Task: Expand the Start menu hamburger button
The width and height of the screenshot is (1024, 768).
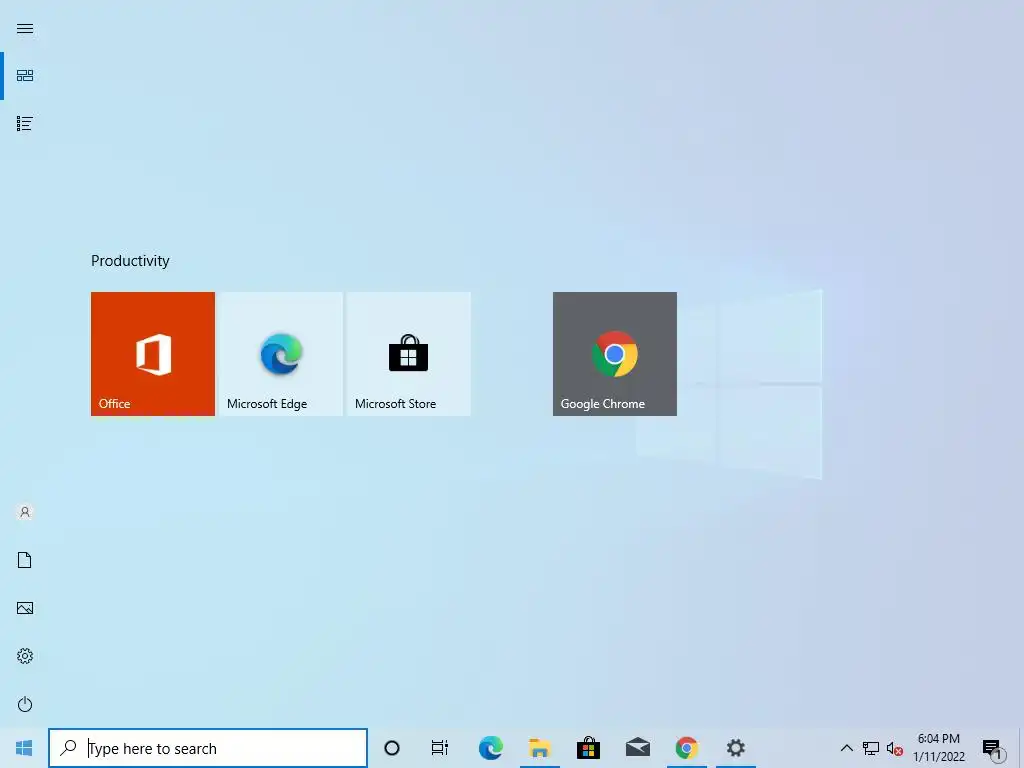Action: [x=25, y=28]
